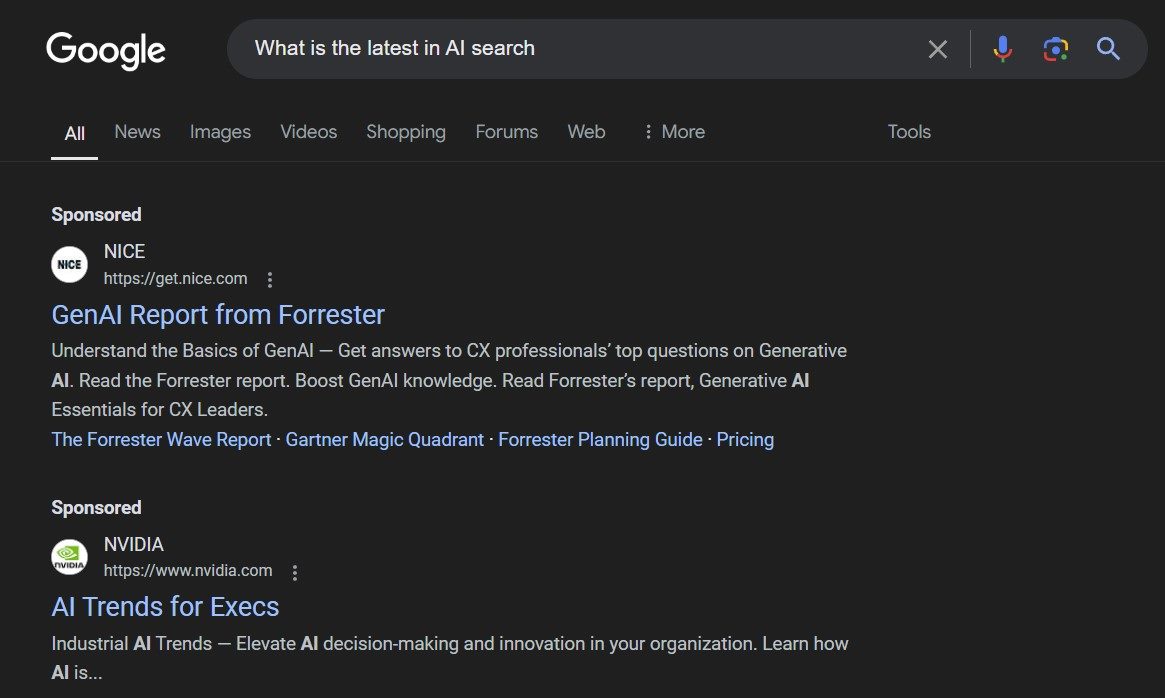This screenshot has height=698, width=1165.
Task: Switch to the Forums tab
Action: [506, 132]
